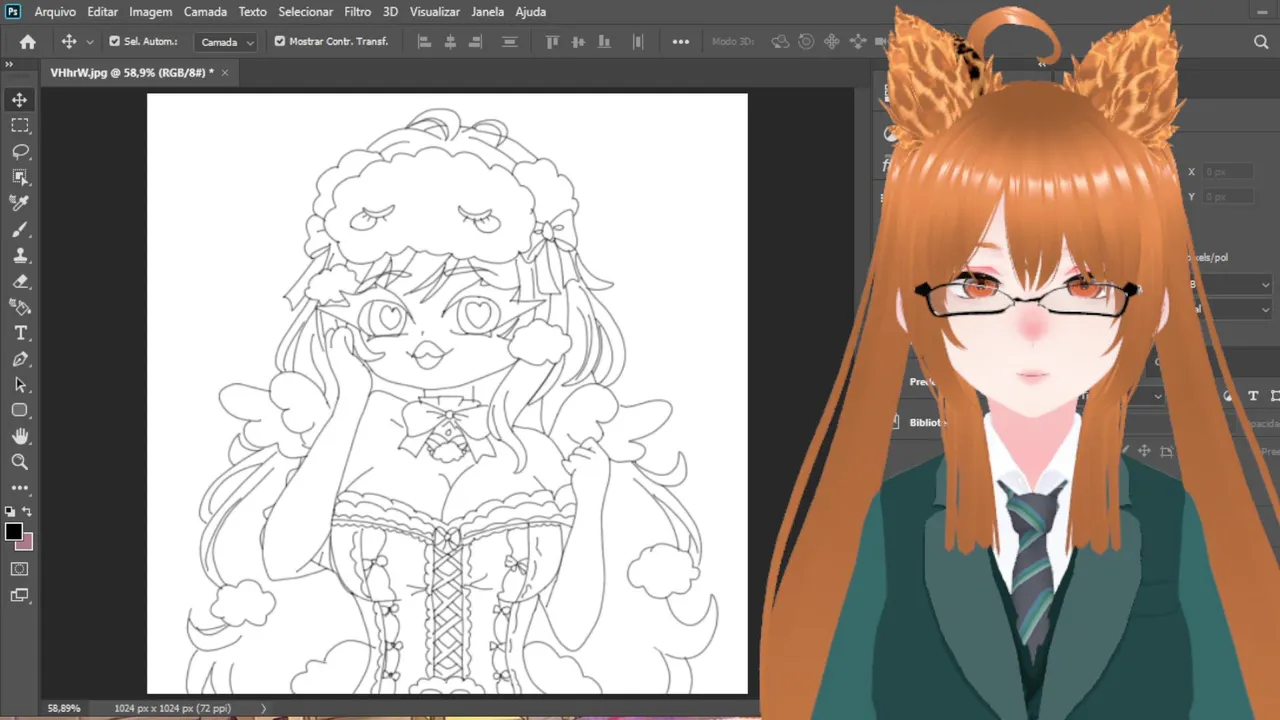1280x720 pixels.
Task: Close the VHhrW.jpg document tab
Action: pyautogui.click(x=225, y=73)
